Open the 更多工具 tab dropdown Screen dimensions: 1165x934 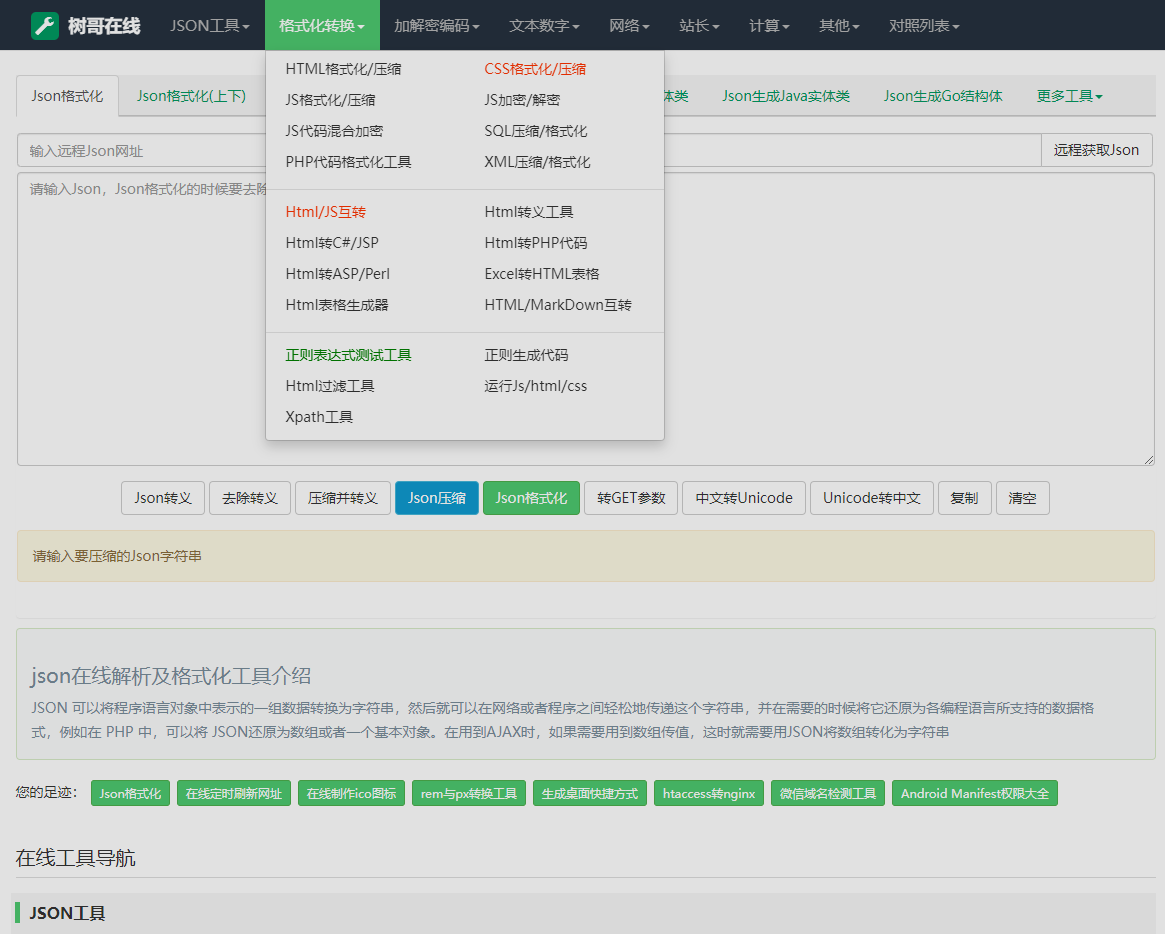click(1069, 96)
